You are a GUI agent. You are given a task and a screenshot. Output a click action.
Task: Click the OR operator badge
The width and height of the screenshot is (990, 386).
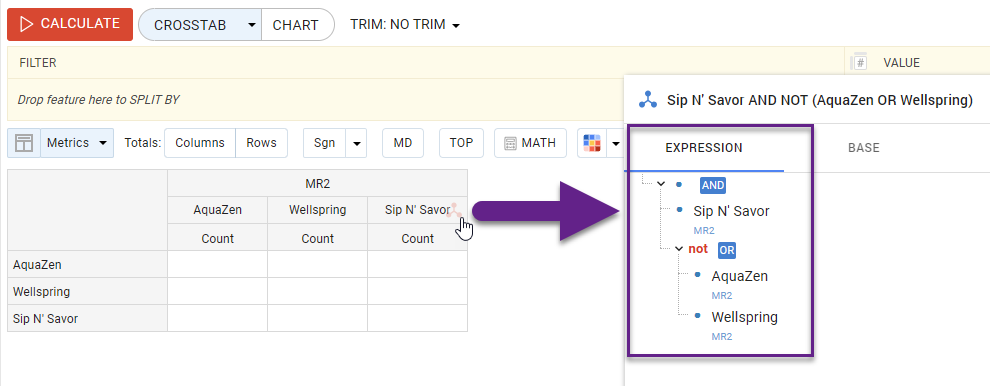[727, 250]
